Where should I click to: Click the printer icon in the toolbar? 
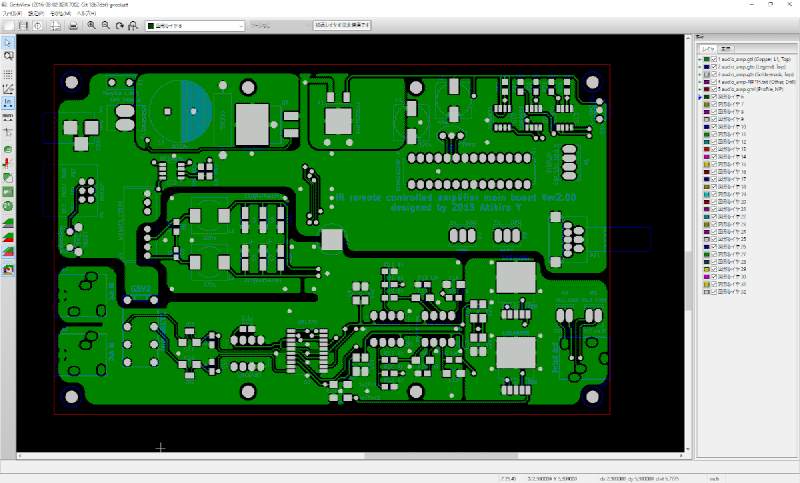[73, 26]
